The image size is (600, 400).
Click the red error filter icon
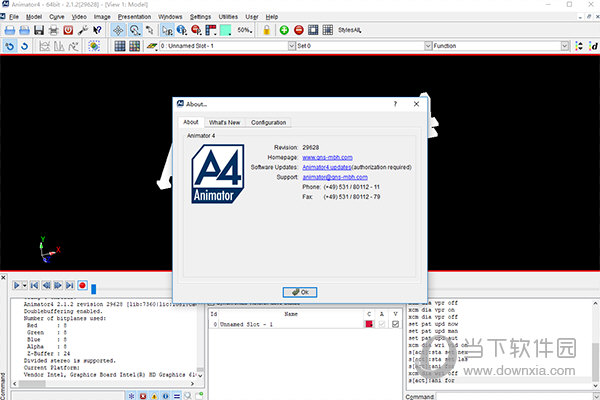143,396
